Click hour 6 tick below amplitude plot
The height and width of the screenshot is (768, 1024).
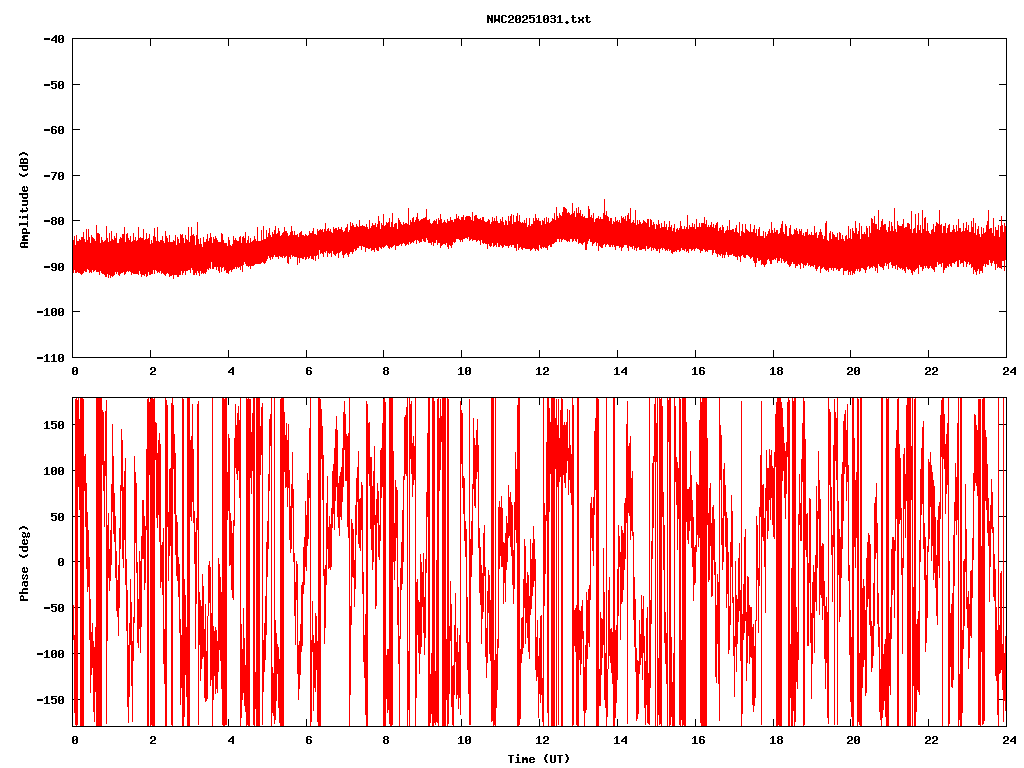[308, 371]
